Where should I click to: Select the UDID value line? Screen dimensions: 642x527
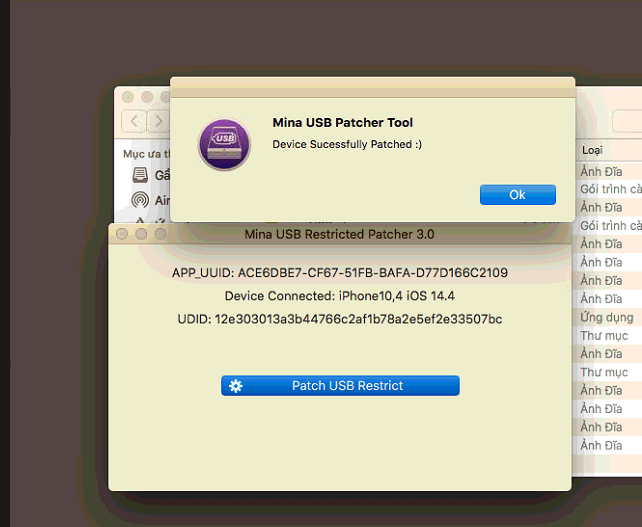point(340,319)
